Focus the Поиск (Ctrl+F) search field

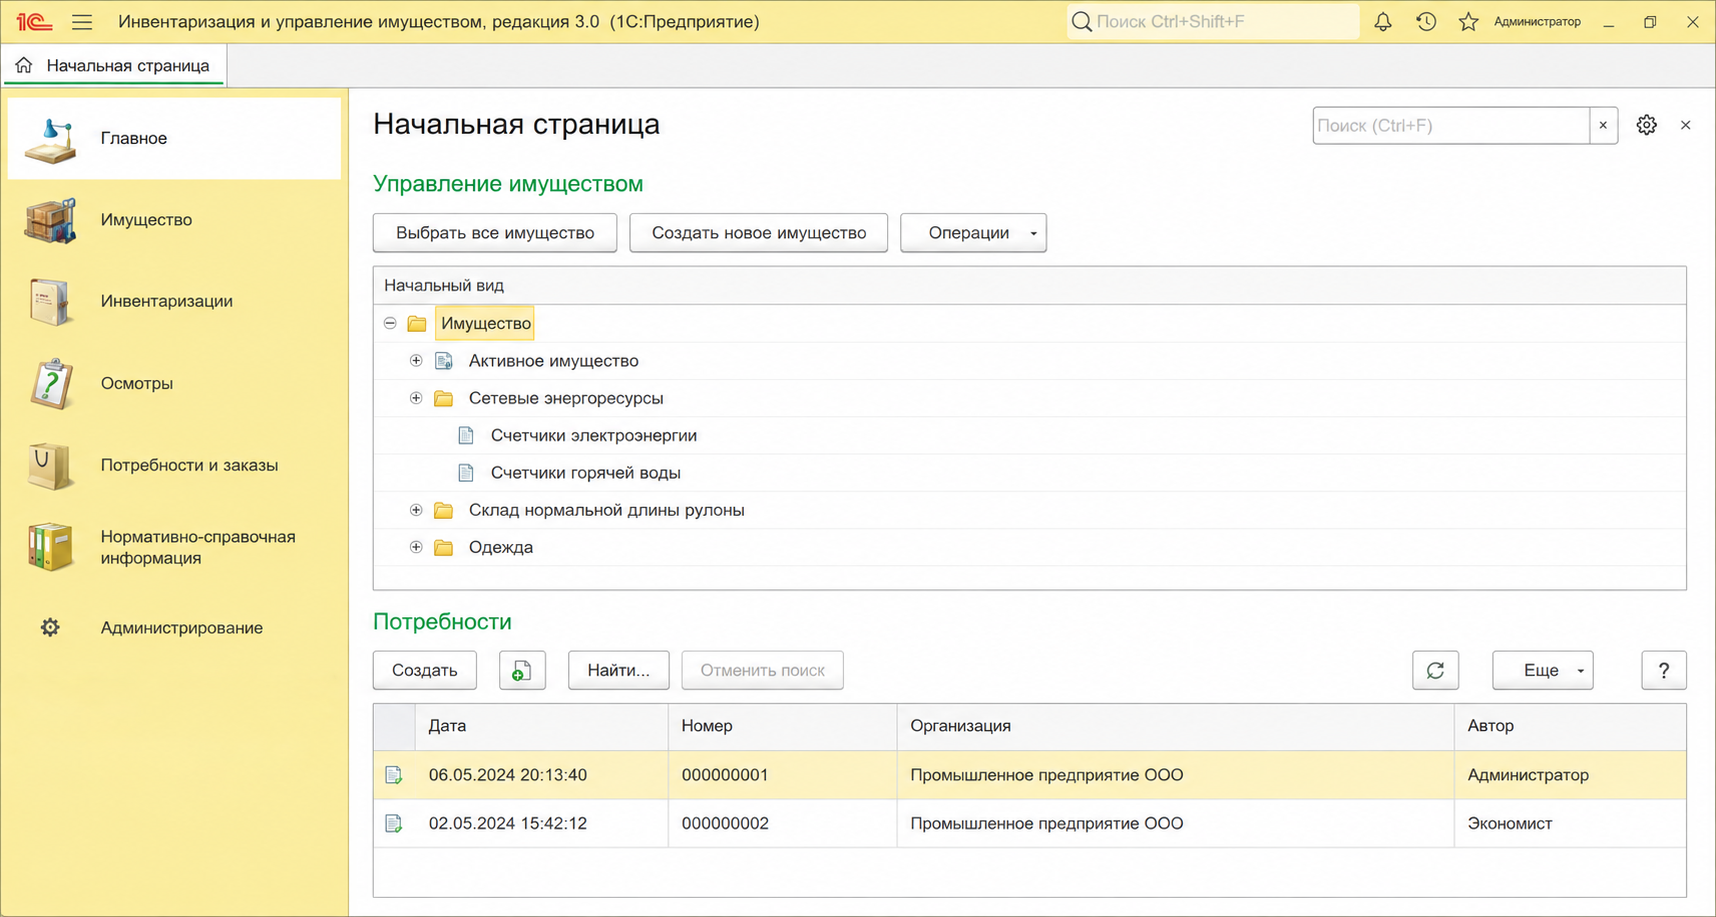(x=1450, y=125)
